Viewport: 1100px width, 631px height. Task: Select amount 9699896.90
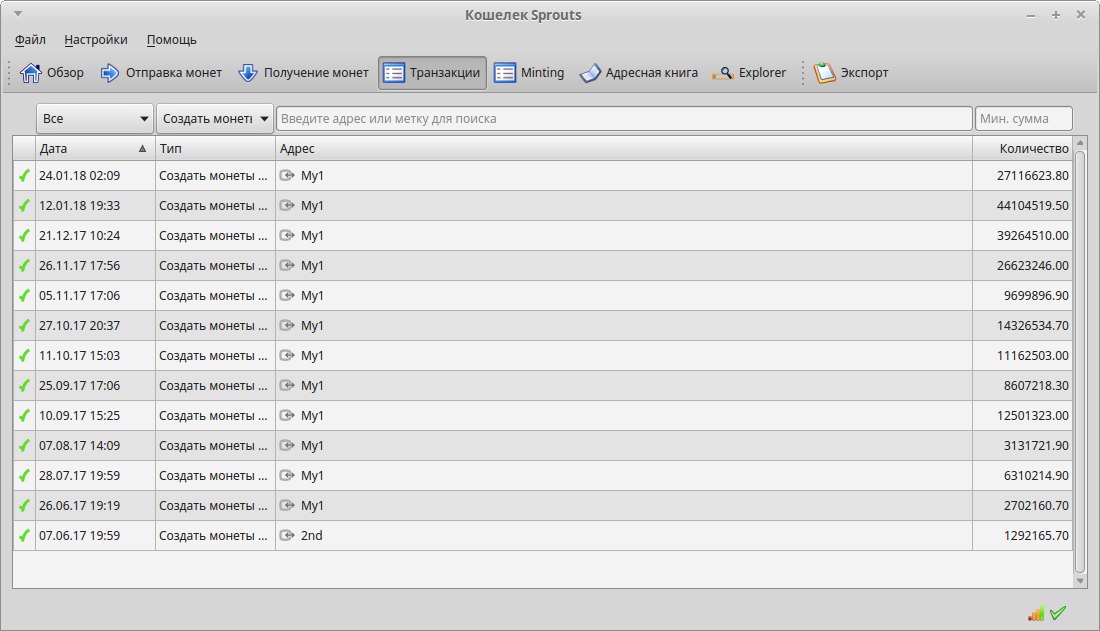1036,295
